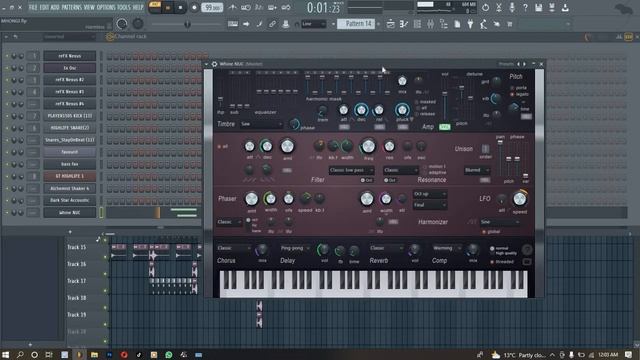Open the Mixer view icon
Screen dimensions: 640x360
point(430,24)
